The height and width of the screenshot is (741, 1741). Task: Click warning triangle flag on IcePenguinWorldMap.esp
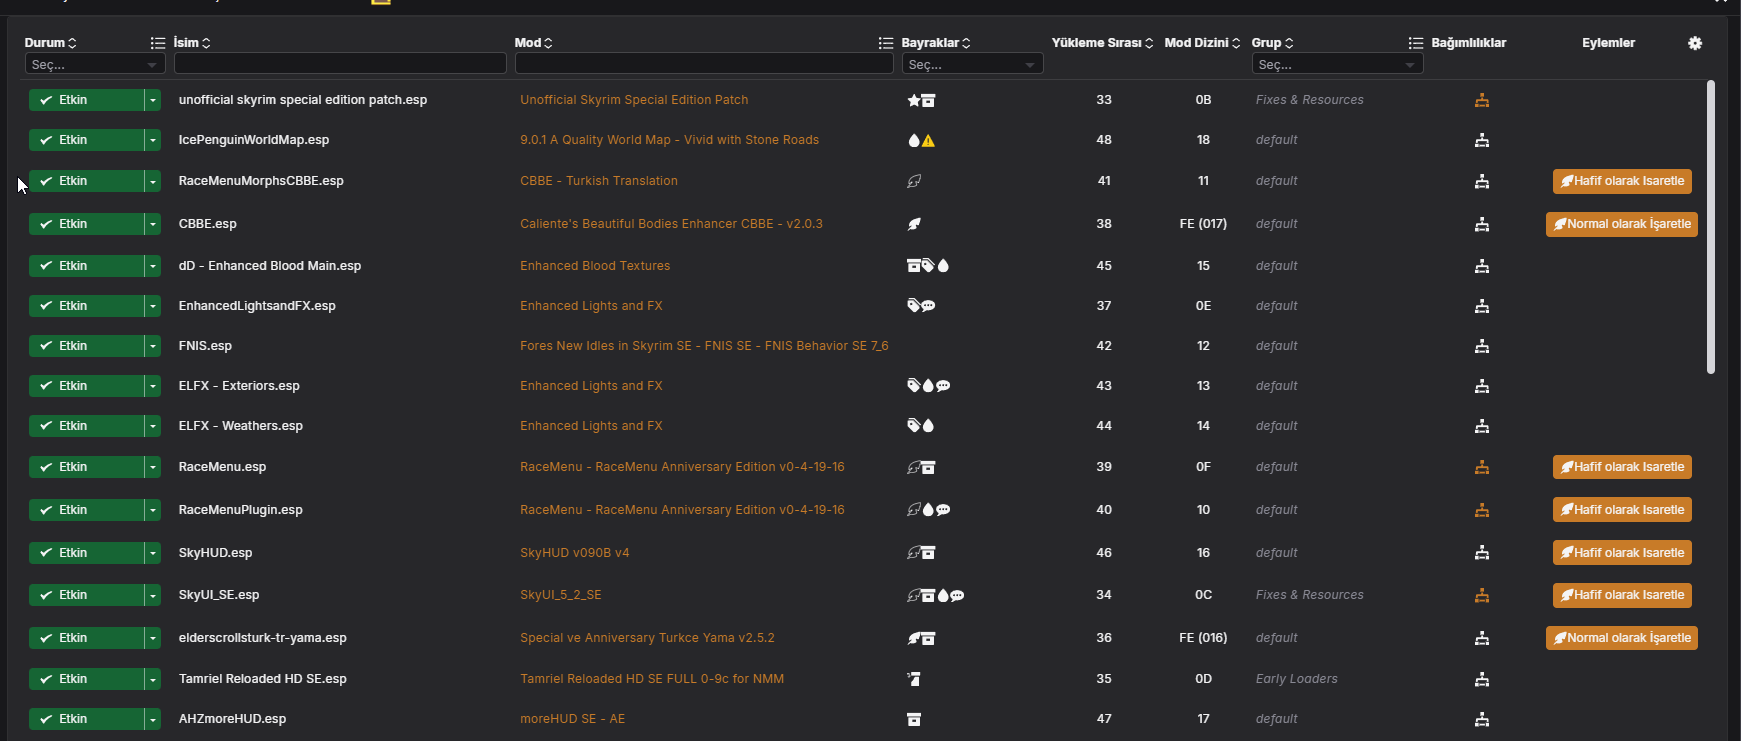pyautogui.click(x=929, y=140)
